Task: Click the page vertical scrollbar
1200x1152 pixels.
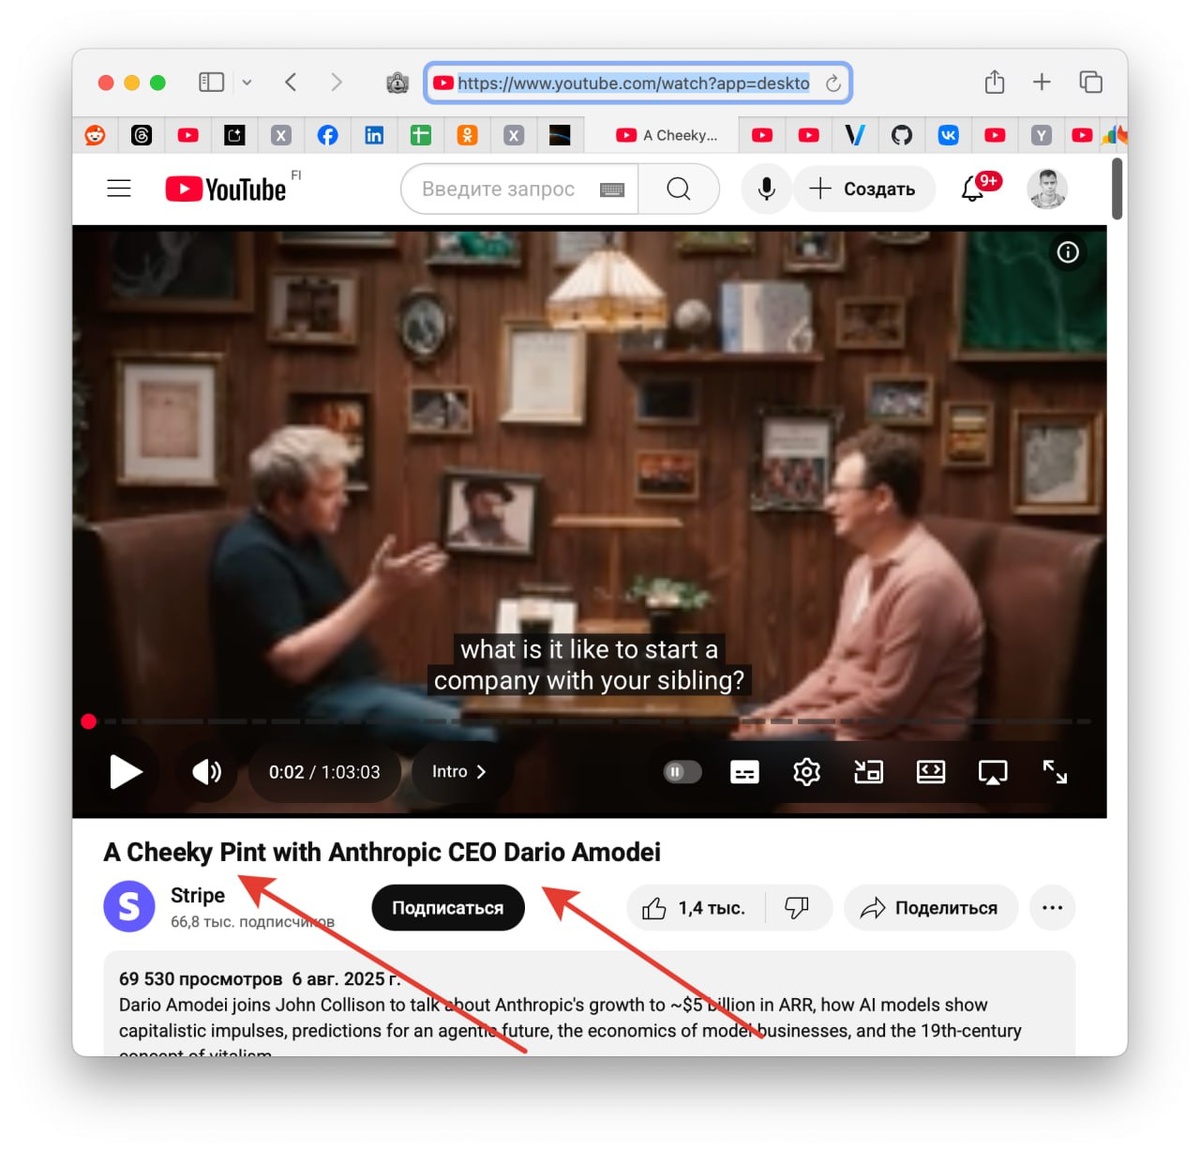Action: [1117, 188]
